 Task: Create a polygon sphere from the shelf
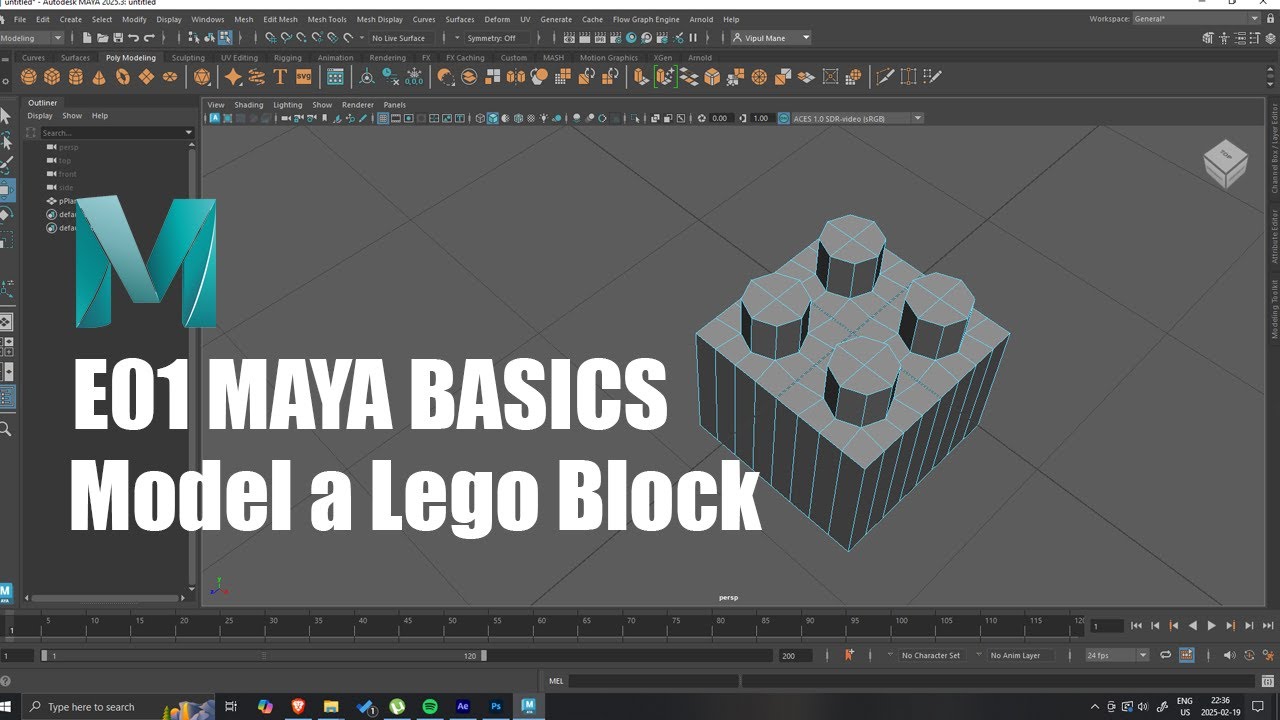click(x=28, y=77)
